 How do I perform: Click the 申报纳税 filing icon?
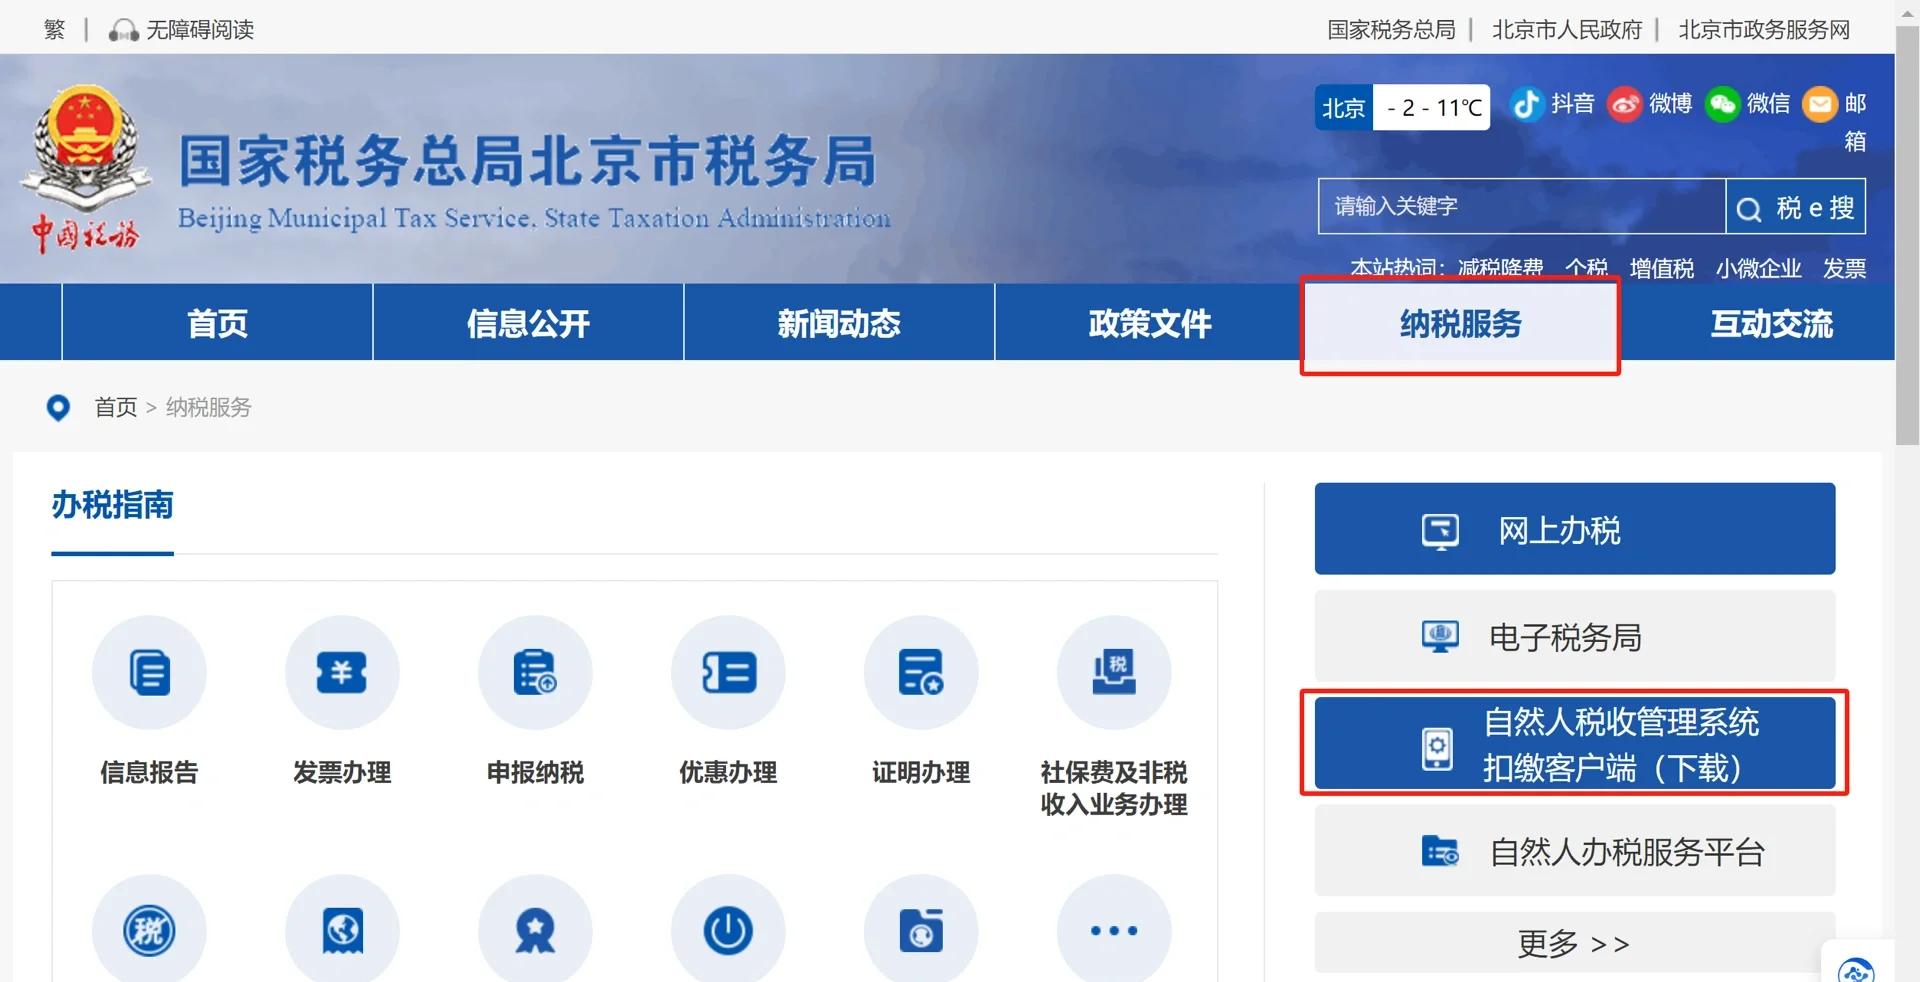[535, 672]
